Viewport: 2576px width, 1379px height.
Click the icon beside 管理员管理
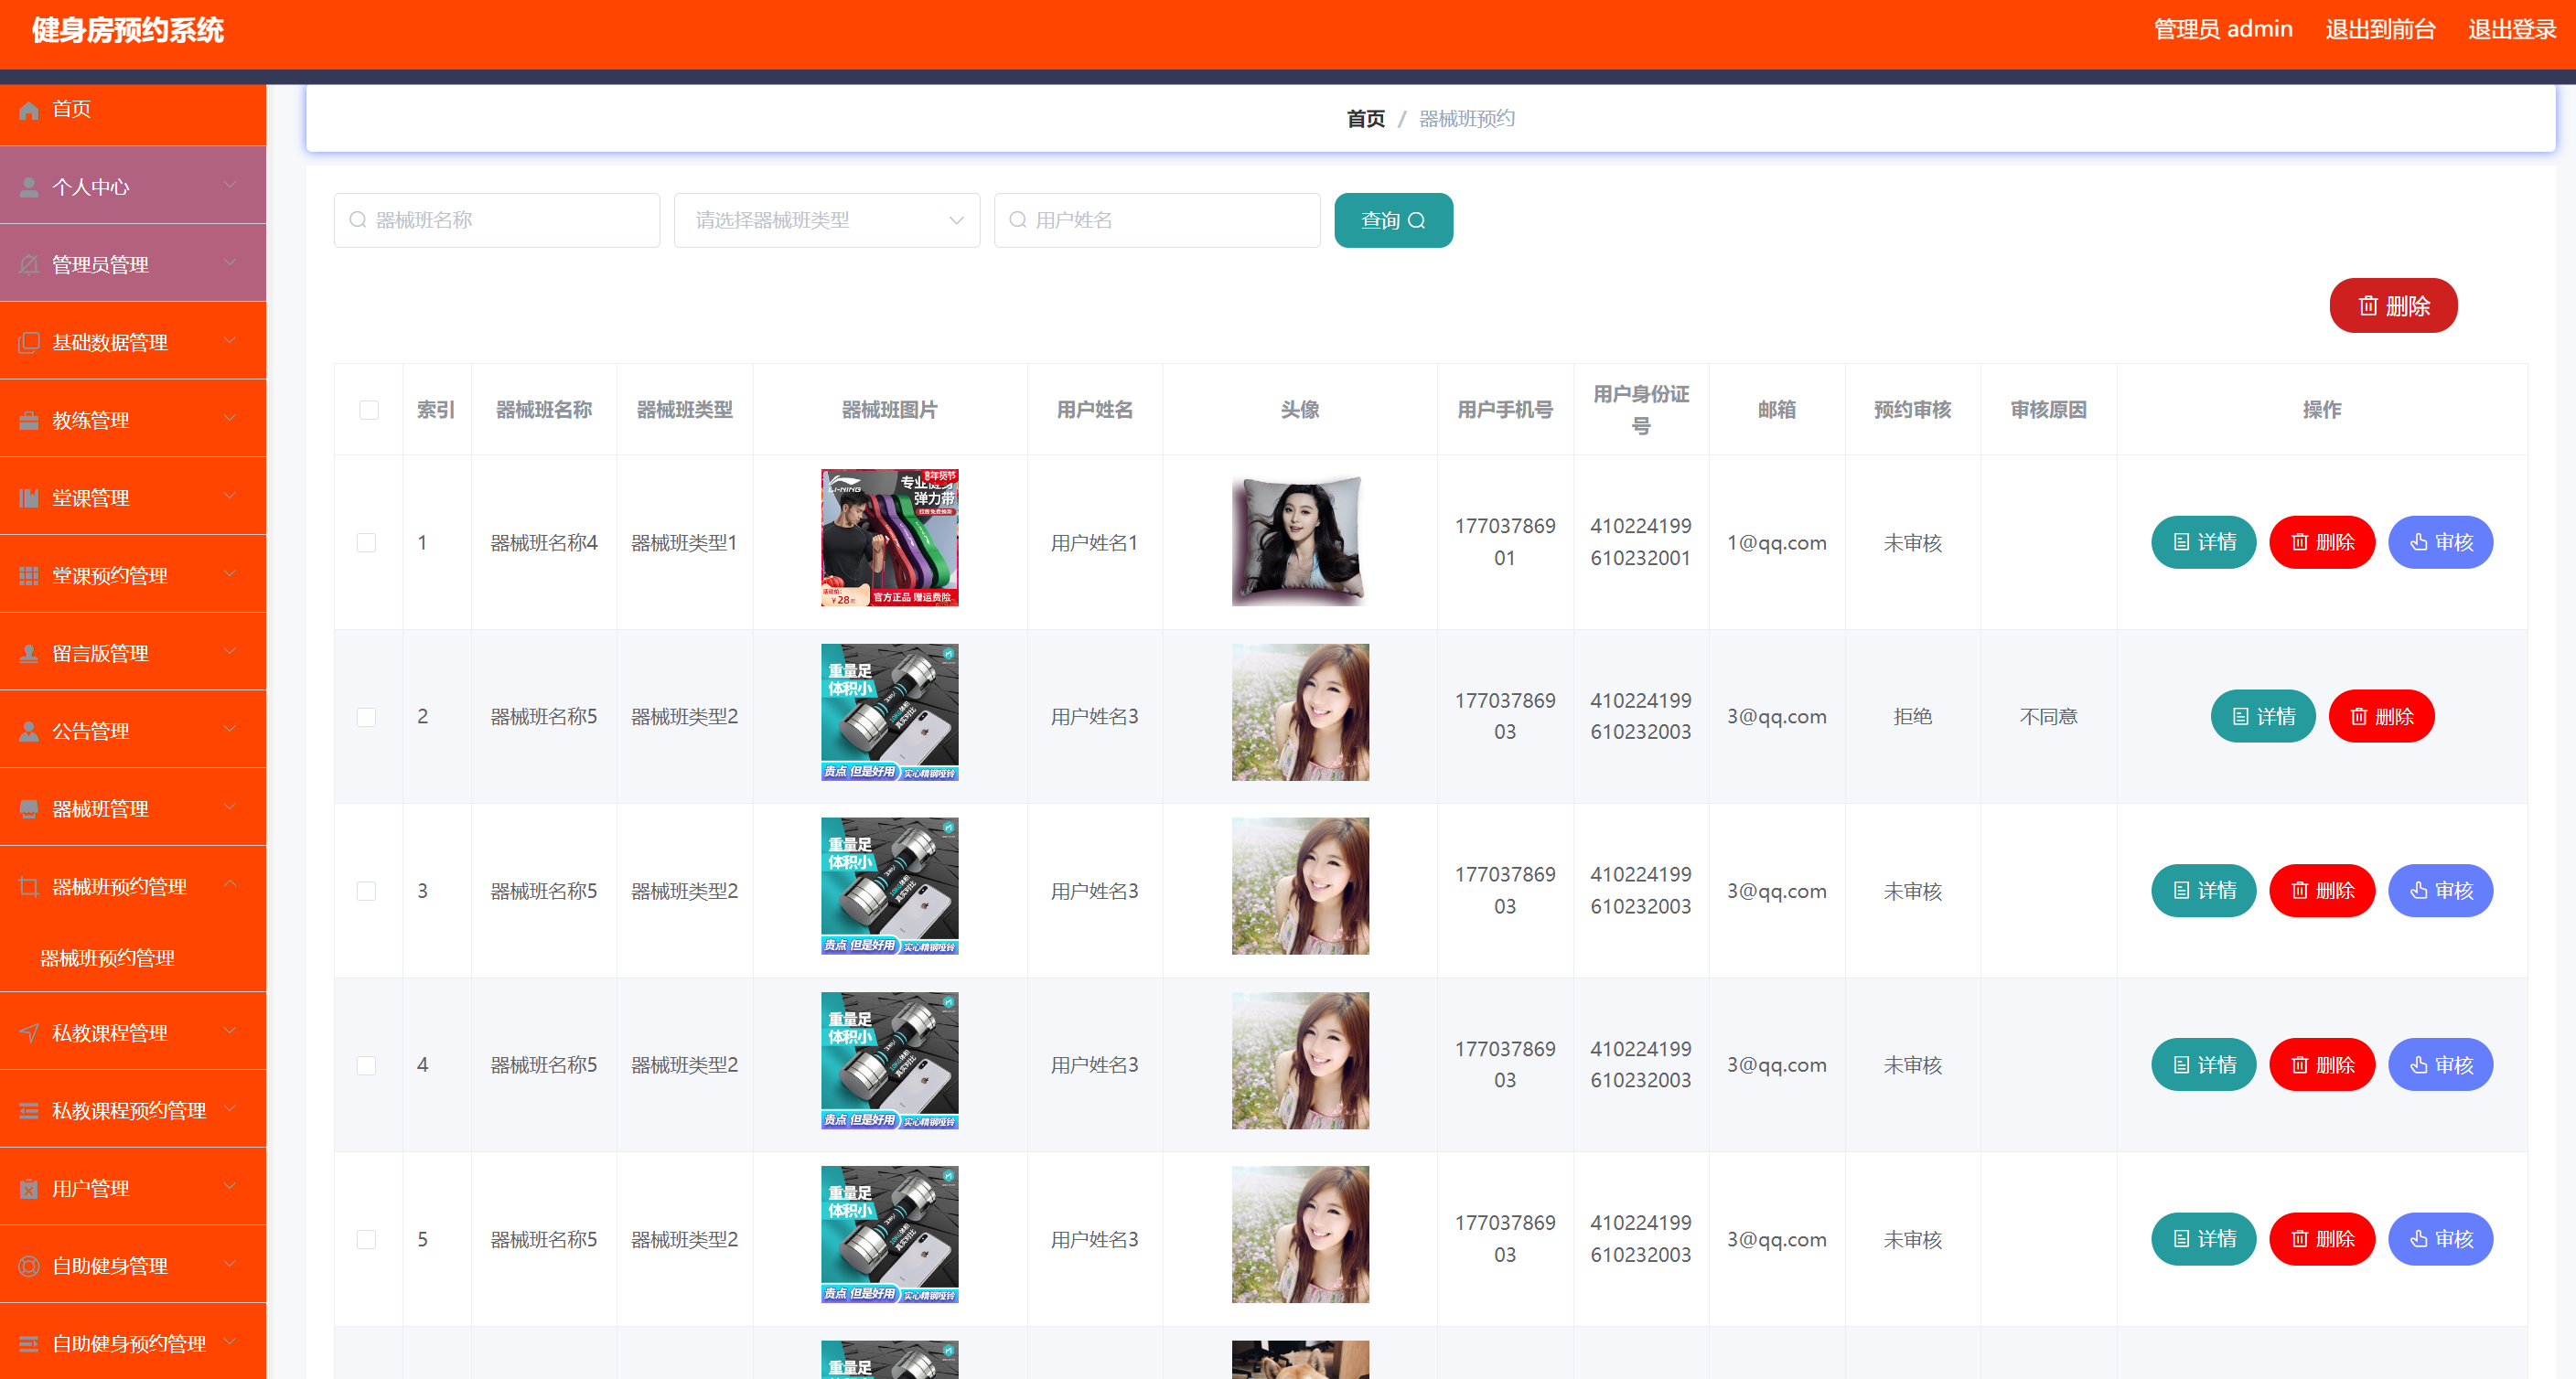click(x=29, y=265)
